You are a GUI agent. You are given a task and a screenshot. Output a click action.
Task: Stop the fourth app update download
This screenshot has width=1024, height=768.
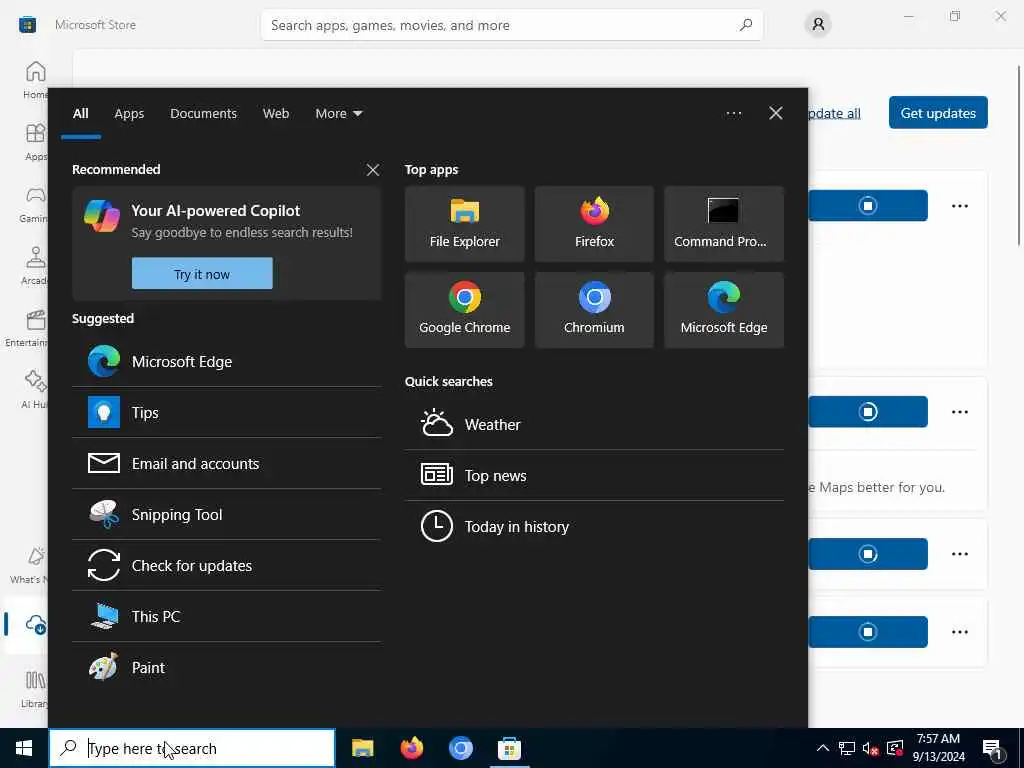click(x=868, y=632)
